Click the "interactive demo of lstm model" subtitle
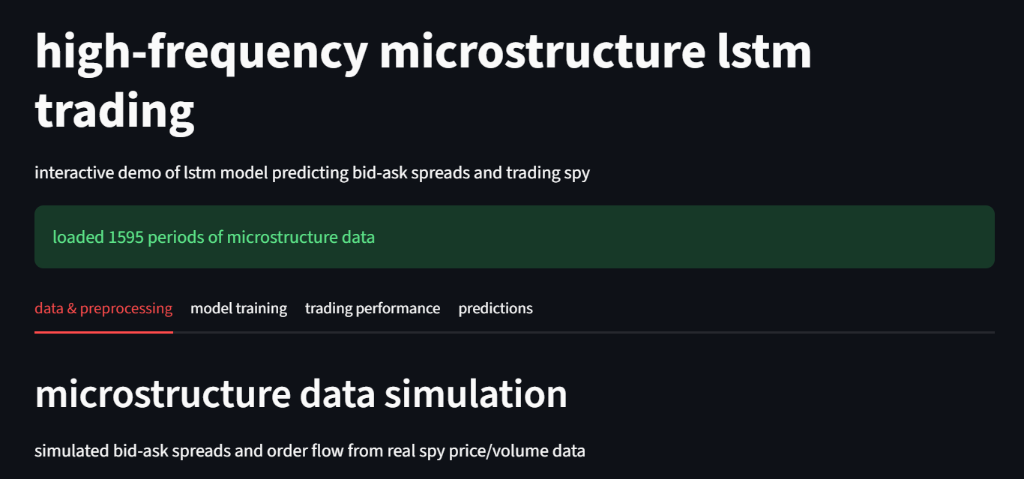 [150, 173]
